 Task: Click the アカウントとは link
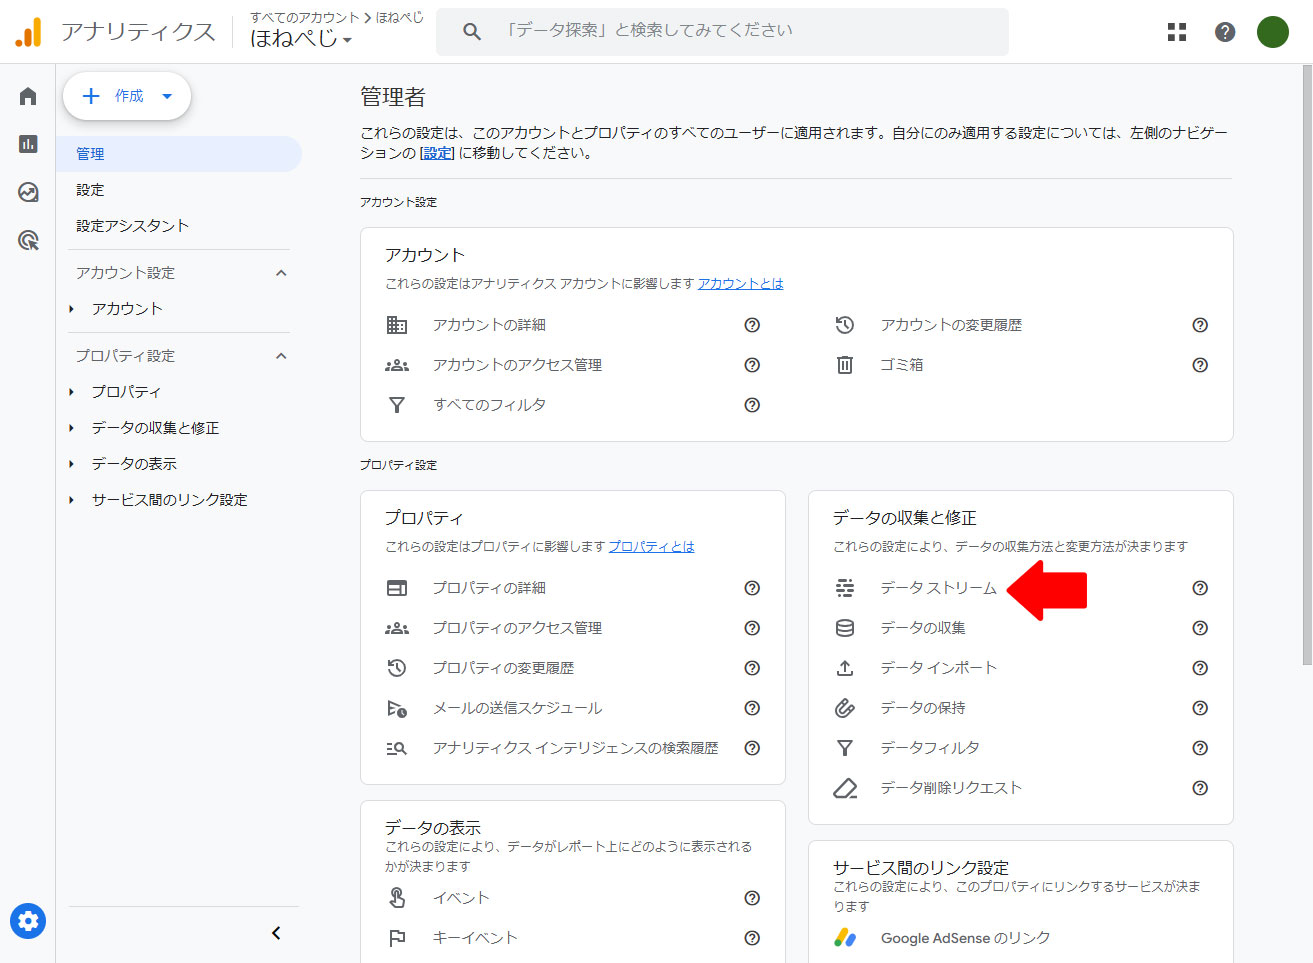[x=741, y=284]
